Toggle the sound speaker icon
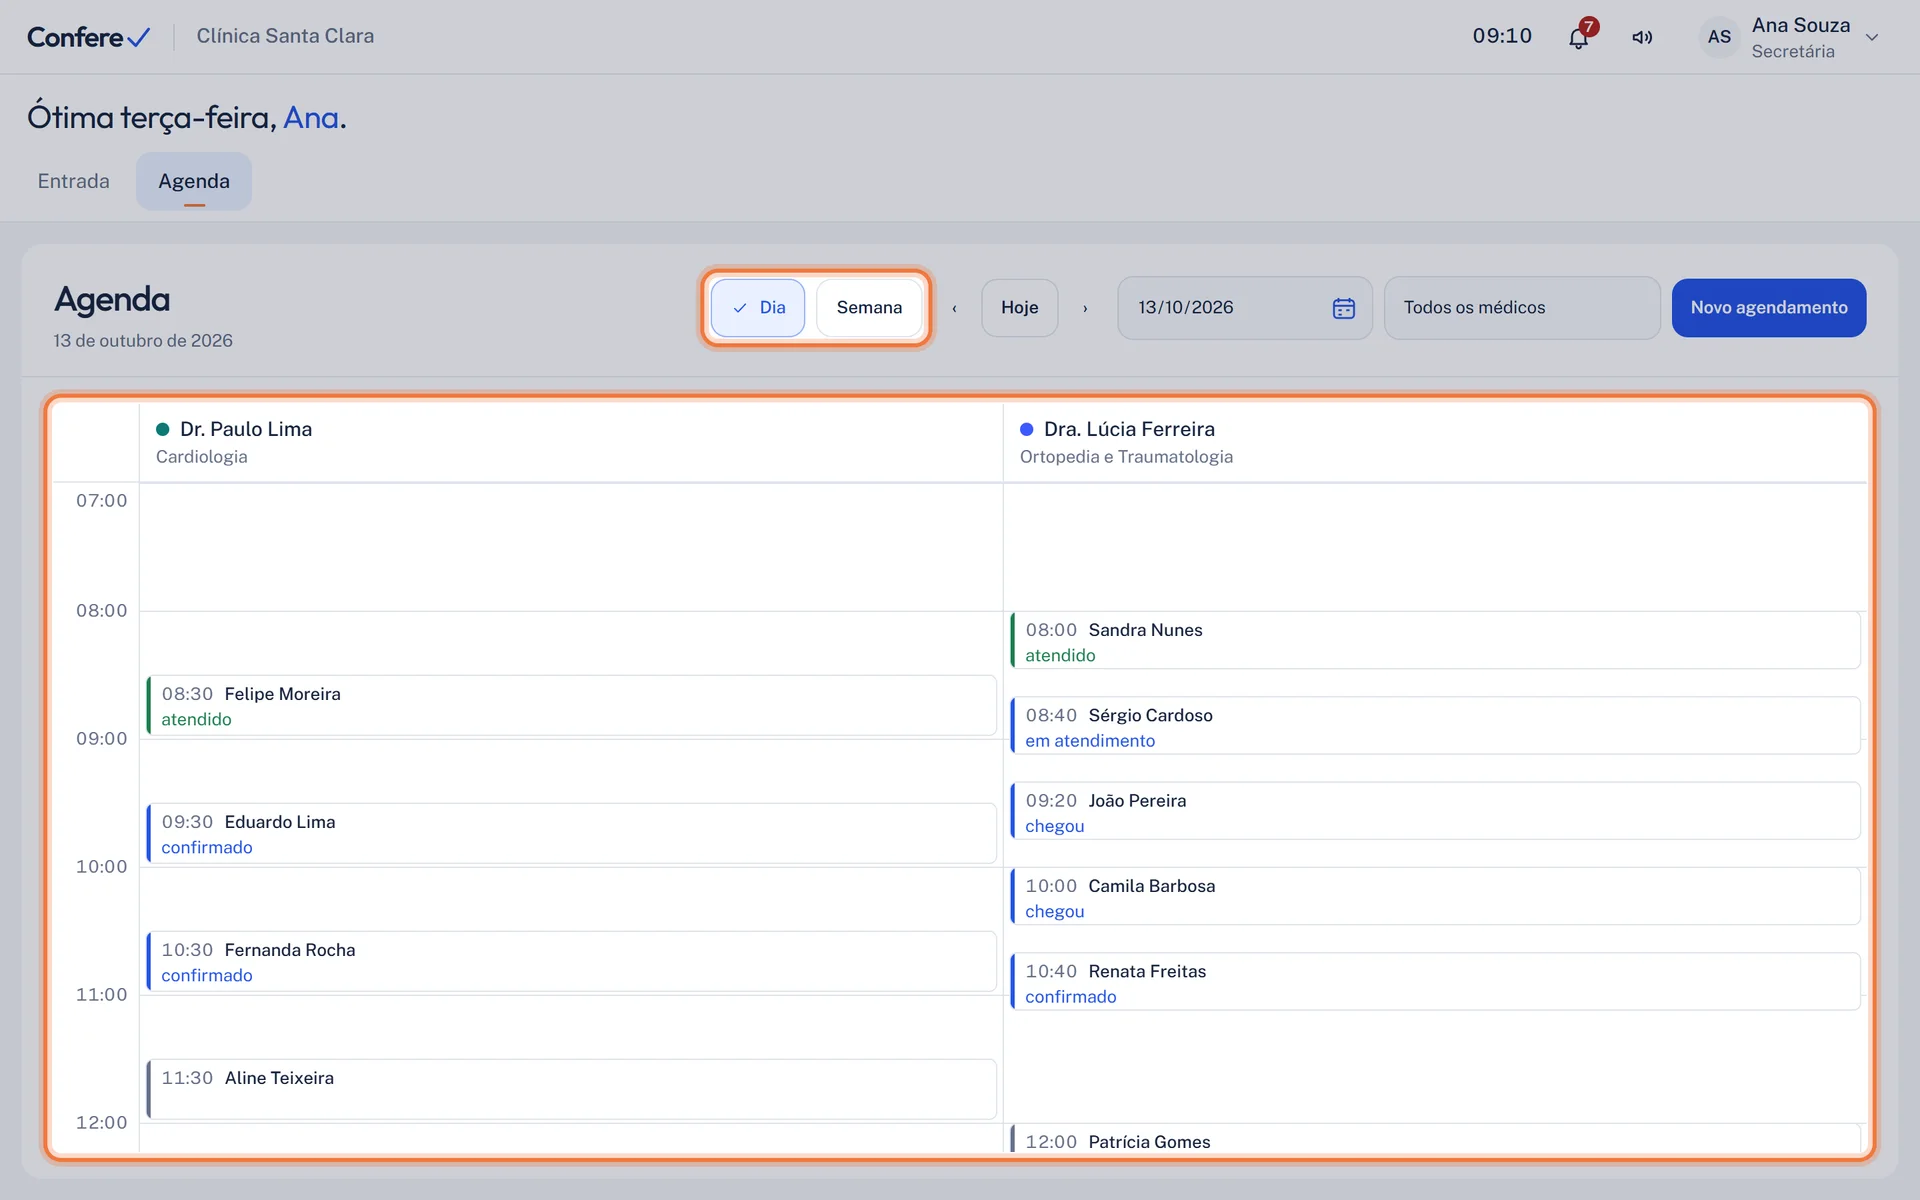This screenshot has width=1920, height=1200. click(x=1642, y=38)
